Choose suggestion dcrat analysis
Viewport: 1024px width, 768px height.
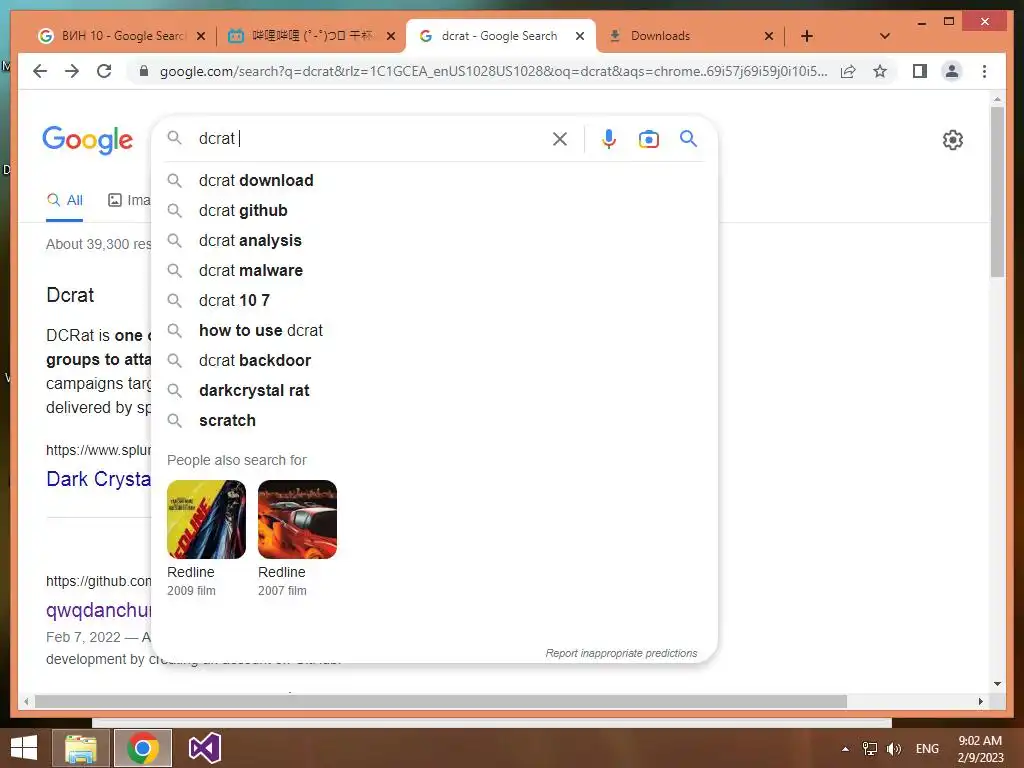434,240
